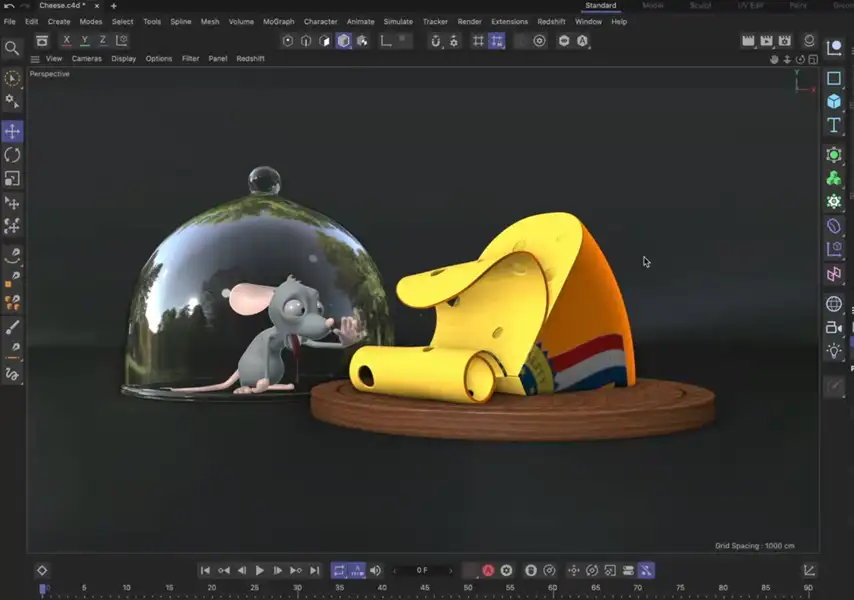Screen dimensions: 854x600
Task: Open the Display viewport menu
Action: 124,58
